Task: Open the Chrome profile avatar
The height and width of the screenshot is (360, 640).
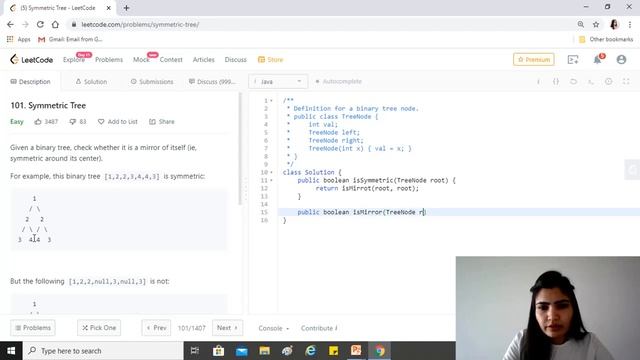Action: (x=614, y=24)
